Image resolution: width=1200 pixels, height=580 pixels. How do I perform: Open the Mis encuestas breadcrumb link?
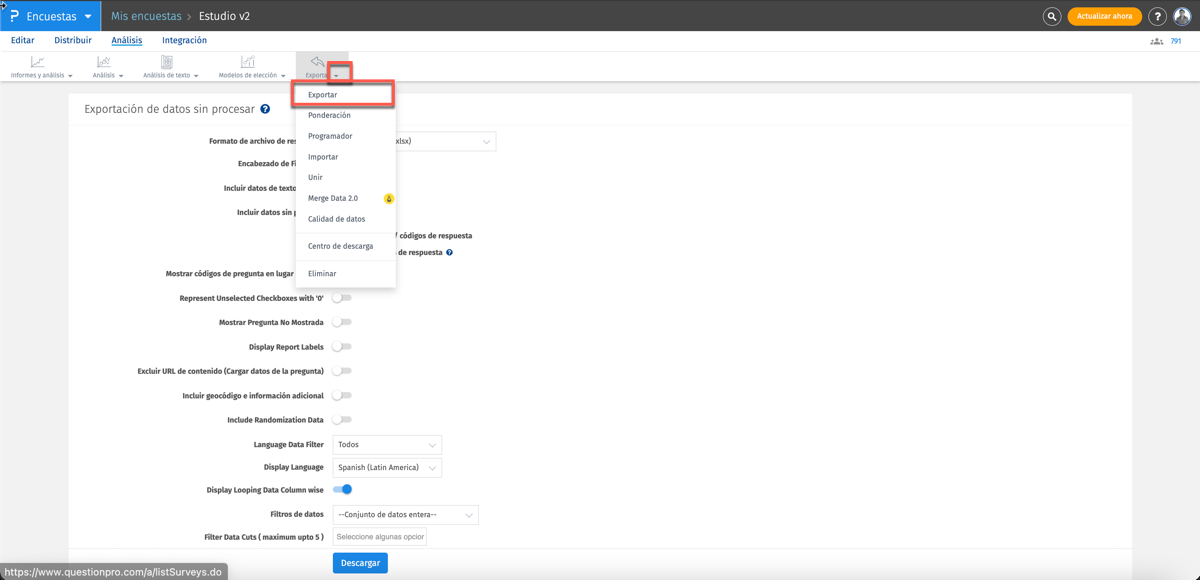(x=146, y=16)
